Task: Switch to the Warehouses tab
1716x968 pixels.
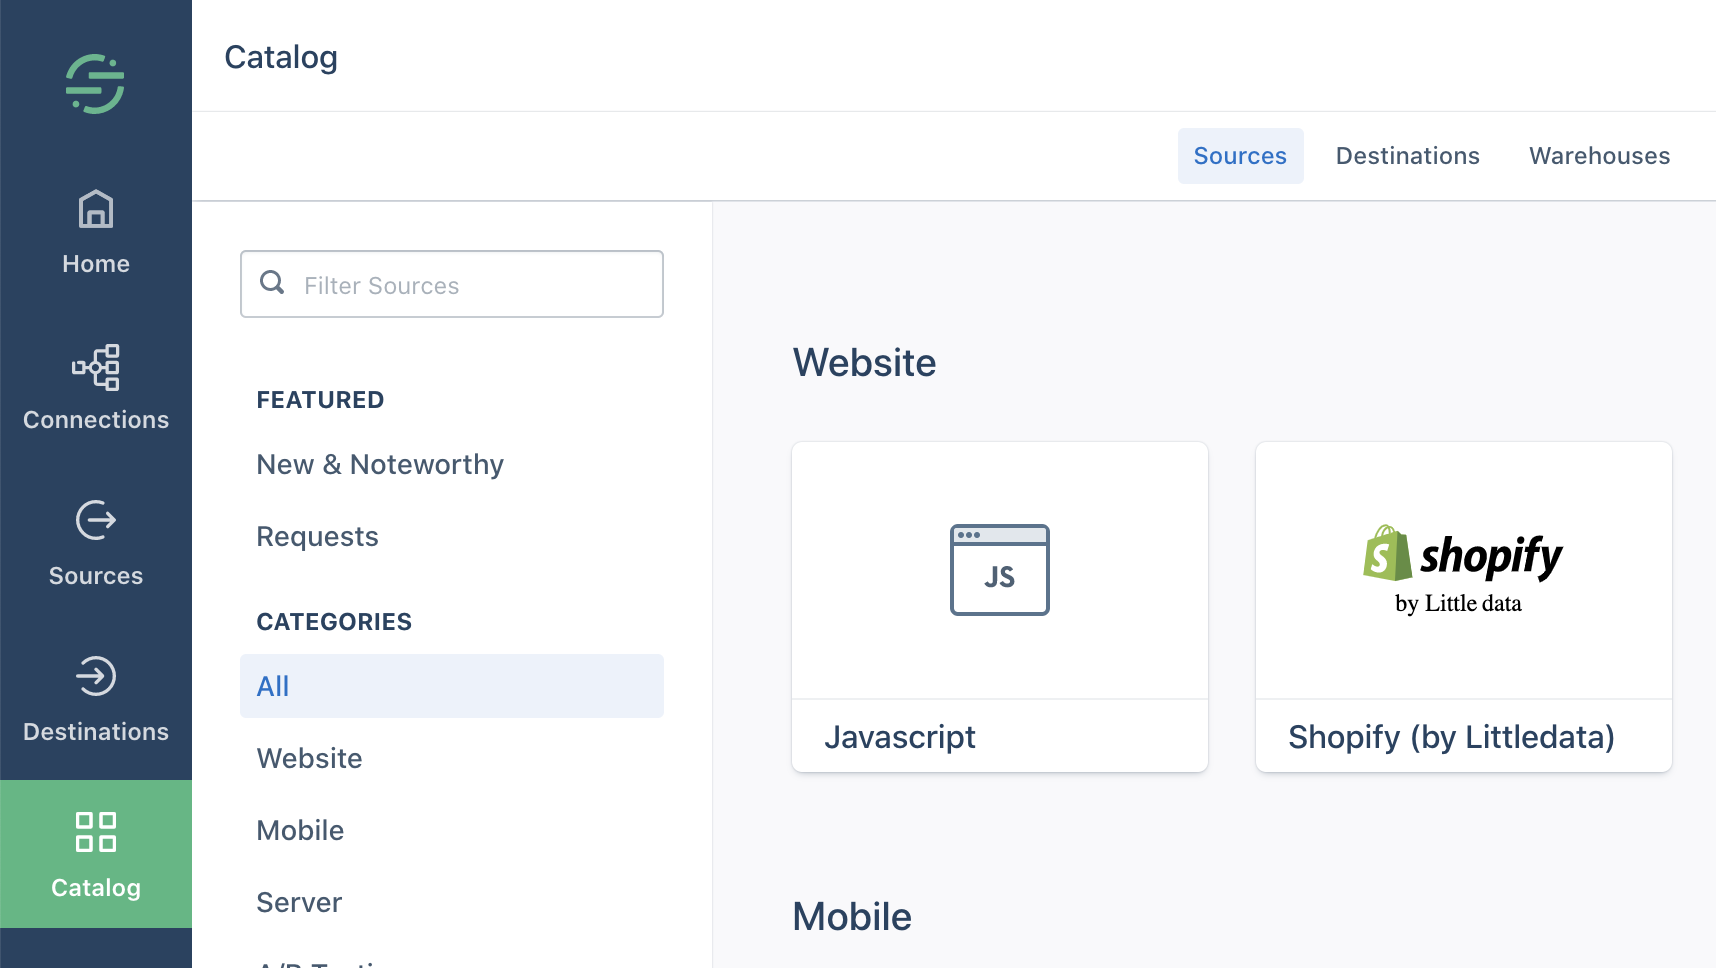Action: tap(1599, 156)
